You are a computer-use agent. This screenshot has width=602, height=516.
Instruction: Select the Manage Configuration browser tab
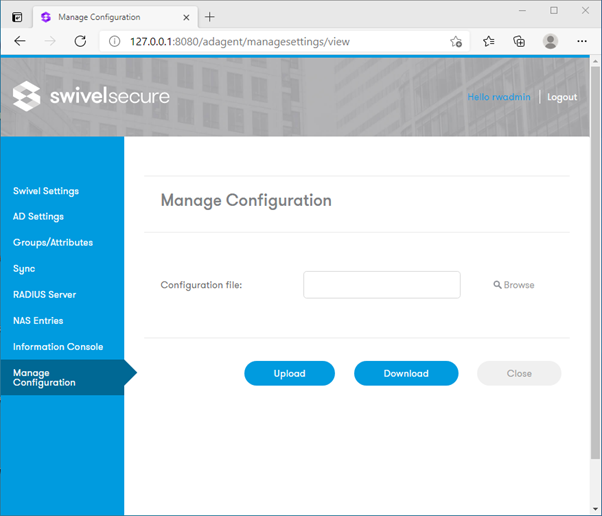click(116, 17)
